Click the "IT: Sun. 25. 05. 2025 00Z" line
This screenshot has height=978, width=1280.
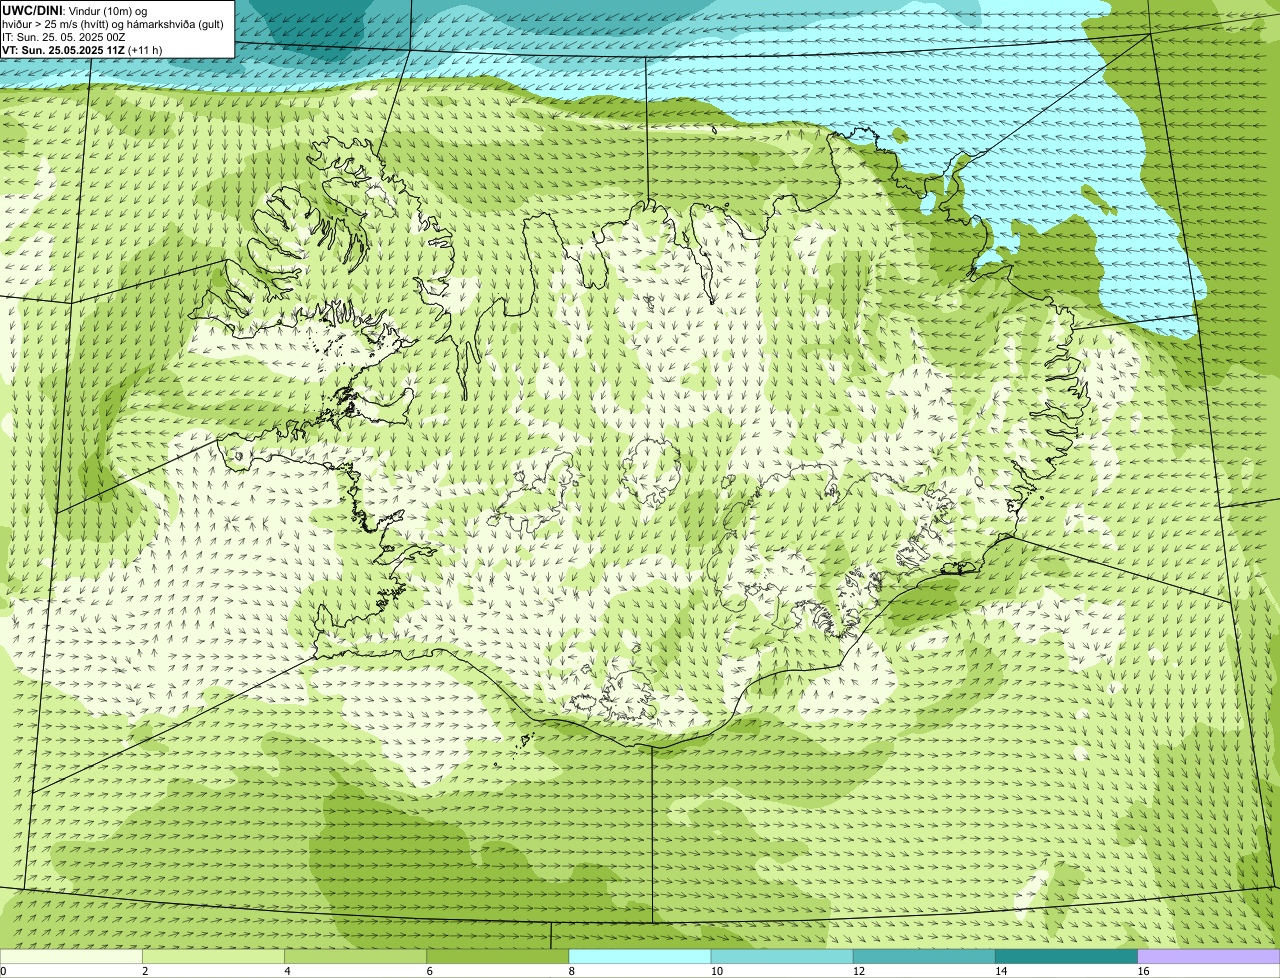point(64,37)
